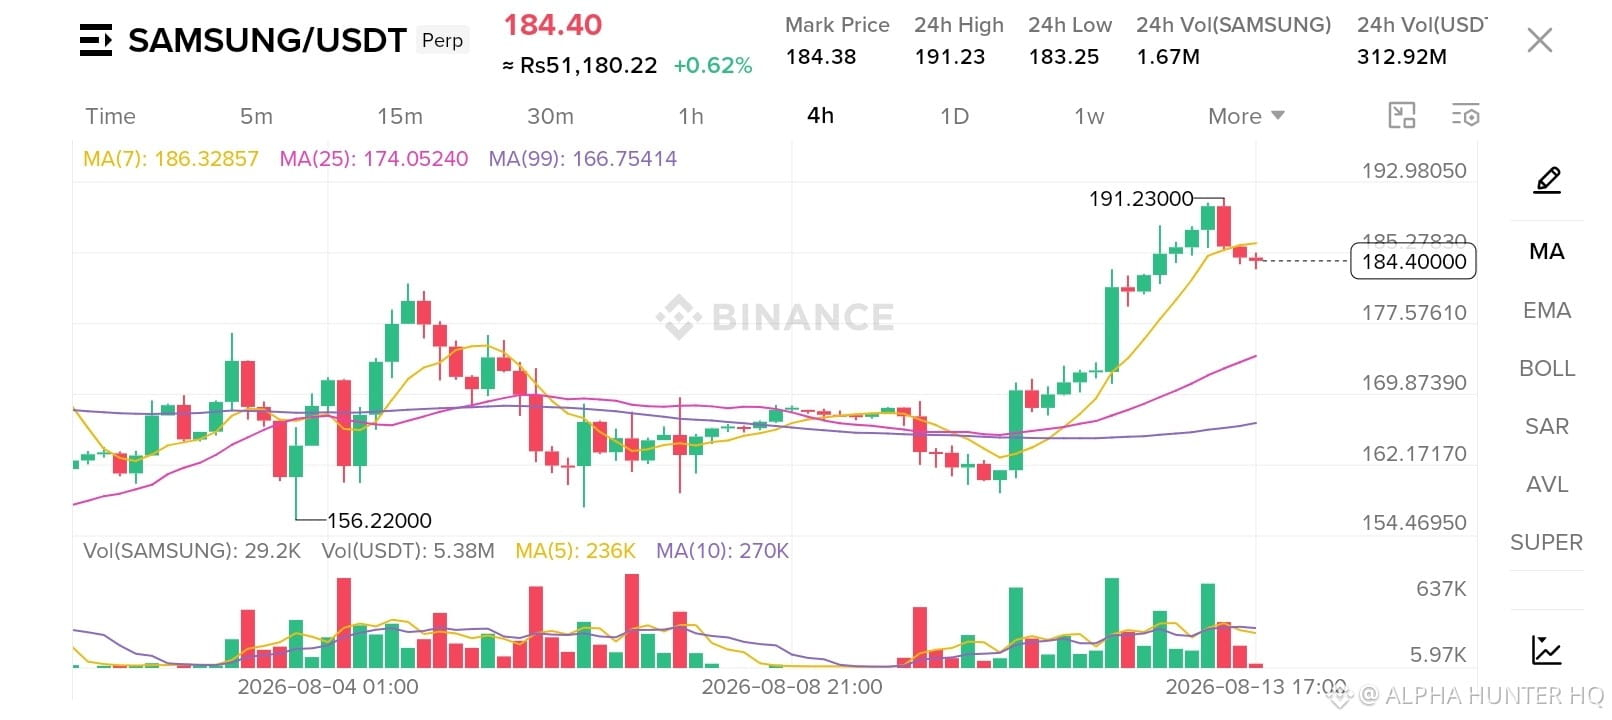Click the MA(99): 166.75414 label

coord(583,159)
